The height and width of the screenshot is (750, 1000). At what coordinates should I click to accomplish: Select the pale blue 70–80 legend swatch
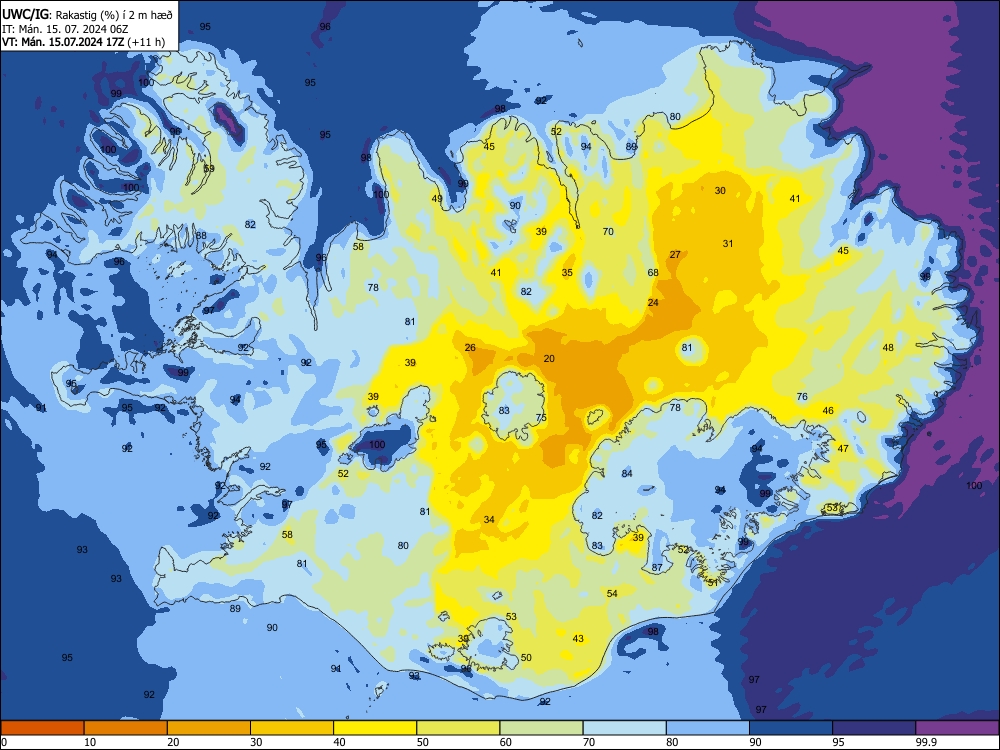tap(624, 728)
